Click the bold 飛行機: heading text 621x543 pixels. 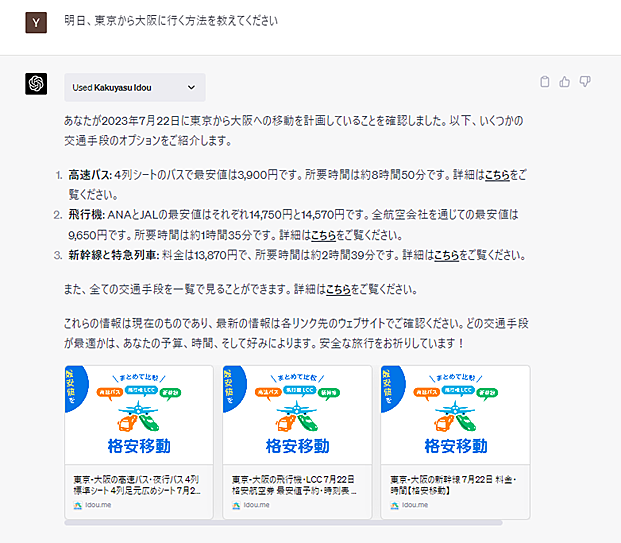tap(87, 215)
